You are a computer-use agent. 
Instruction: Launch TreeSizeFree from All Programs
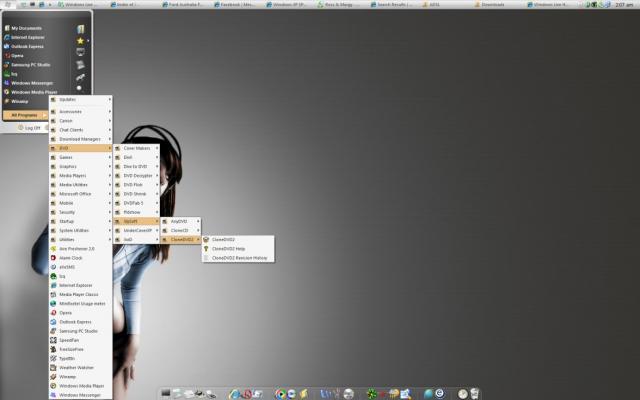[80, 349]
